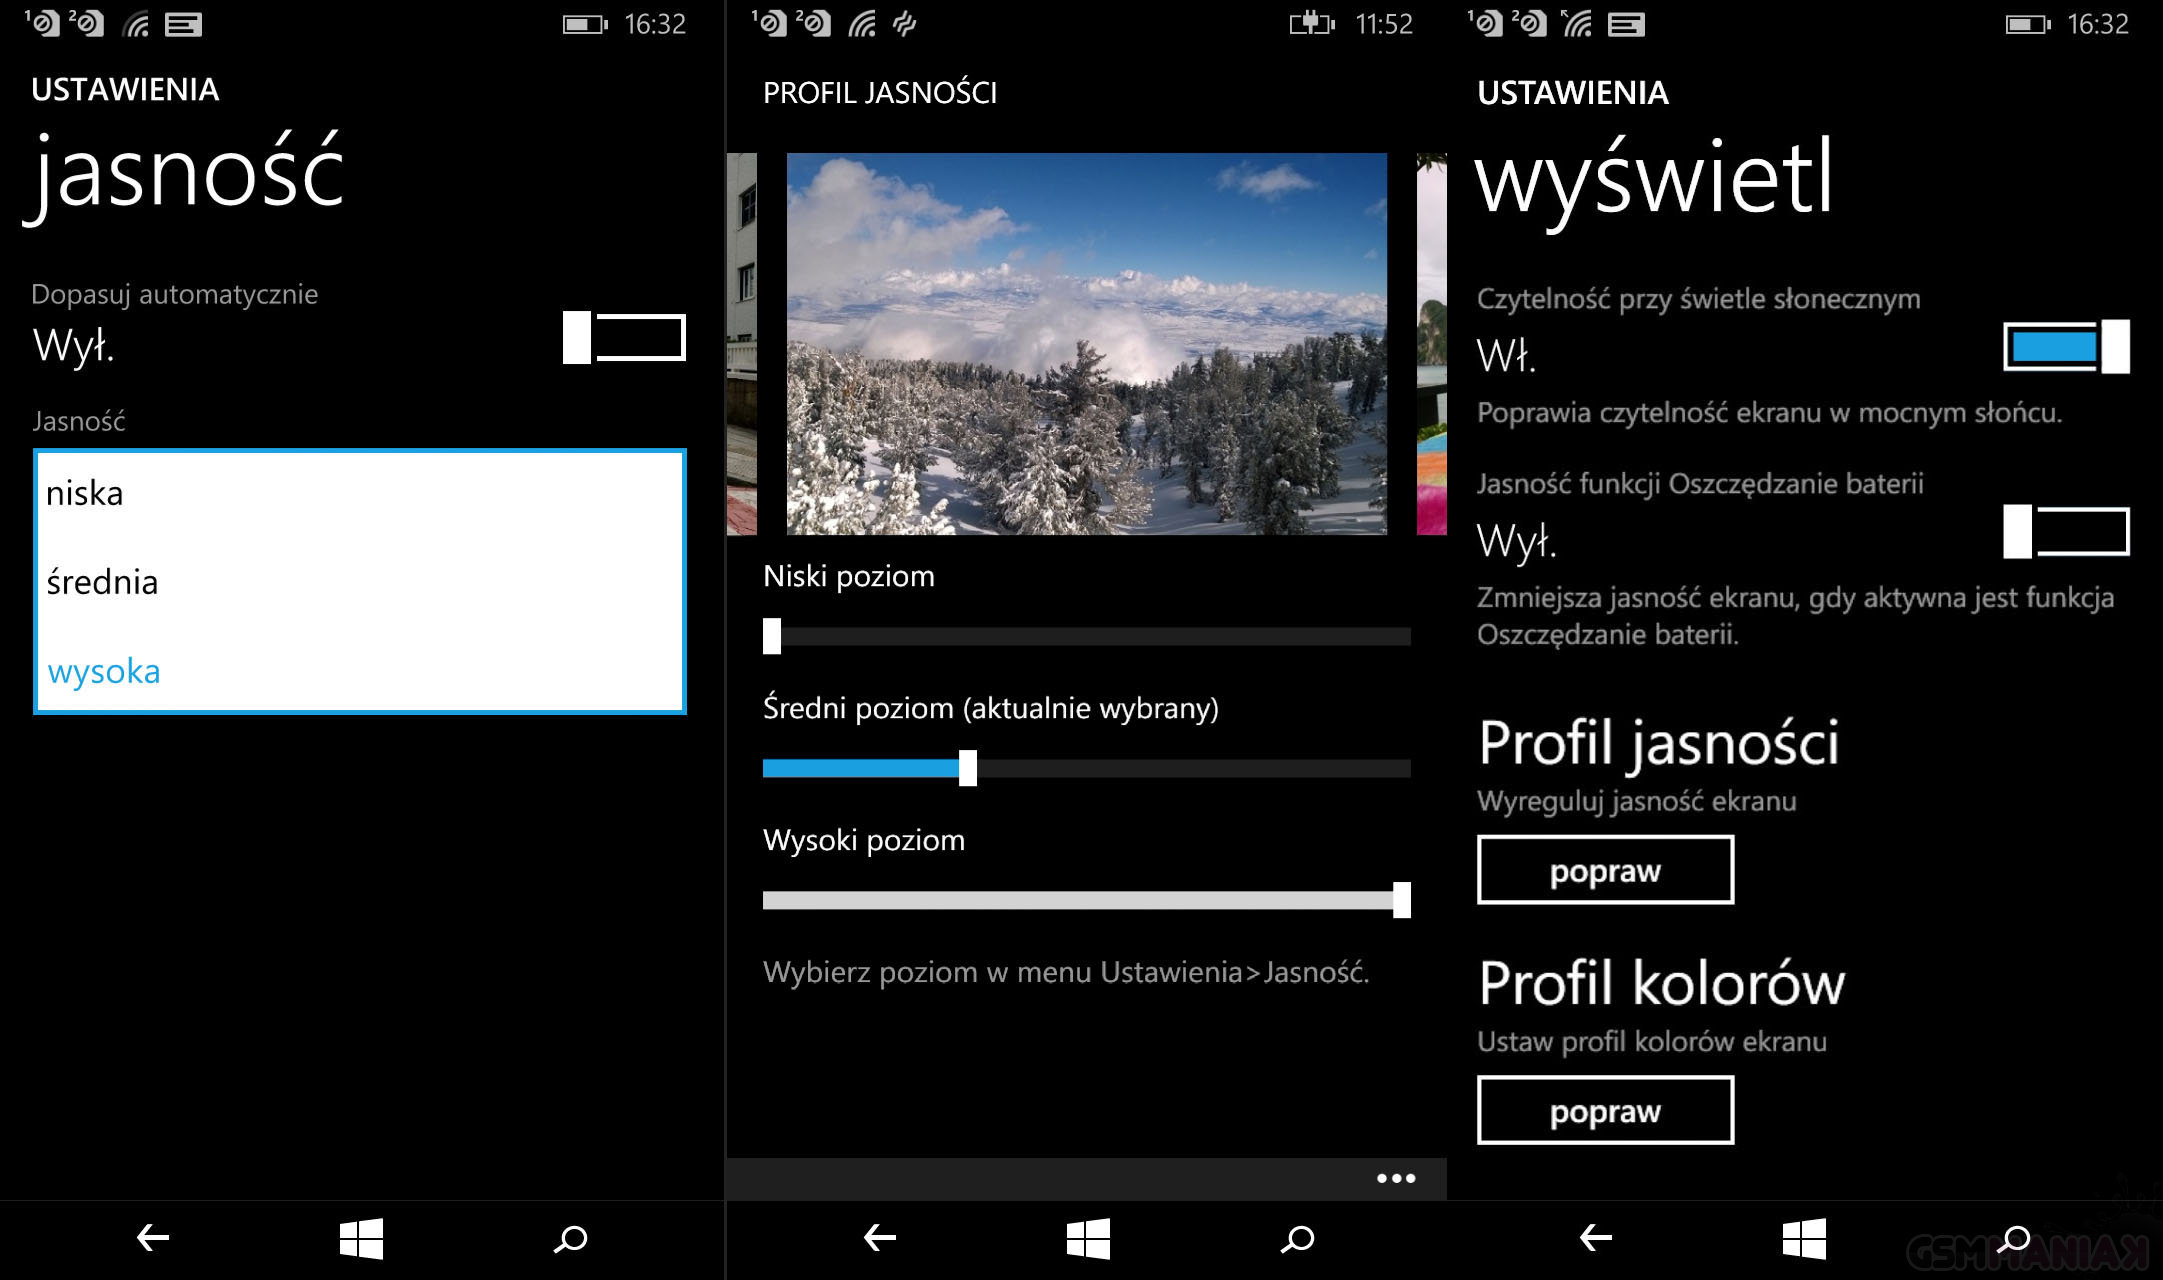The image size is (2163, 1280).
Task: Tap search icon on wyświetl settings screen
Action: point(2017,1239)
